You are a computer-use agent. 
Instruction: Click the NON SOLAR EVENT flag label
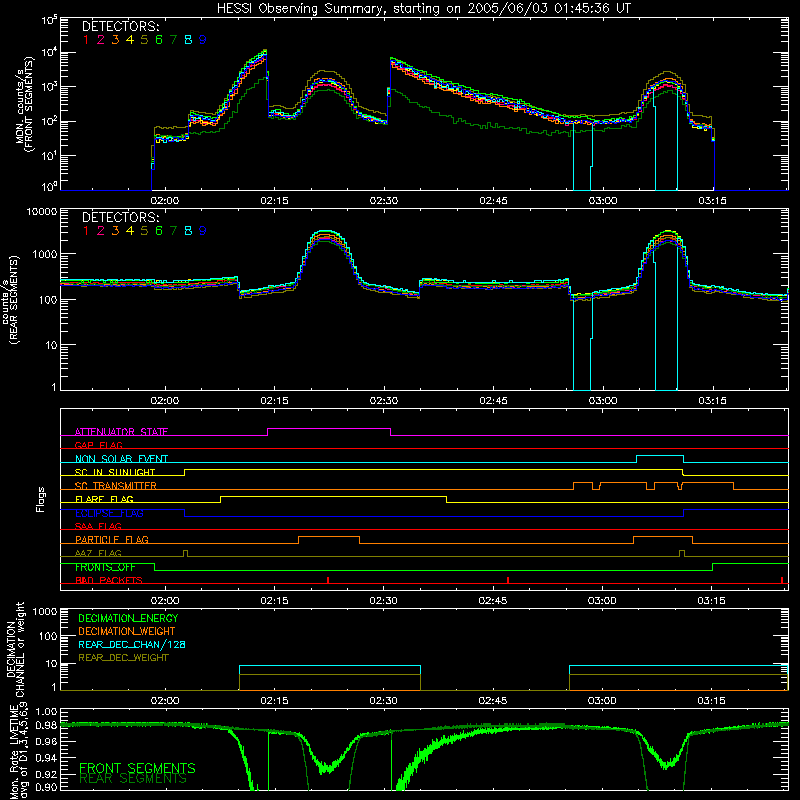[121, 459]
